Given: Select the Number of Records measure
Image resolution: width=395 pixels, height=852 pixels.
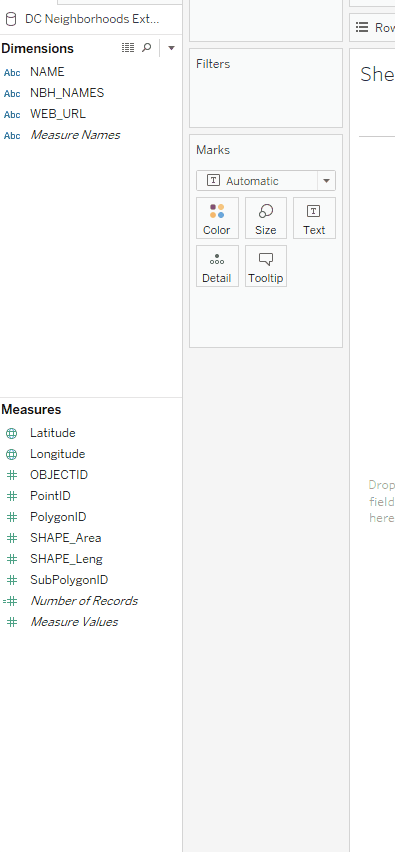Looking at the screenshot, I should [x=84, y=601].
